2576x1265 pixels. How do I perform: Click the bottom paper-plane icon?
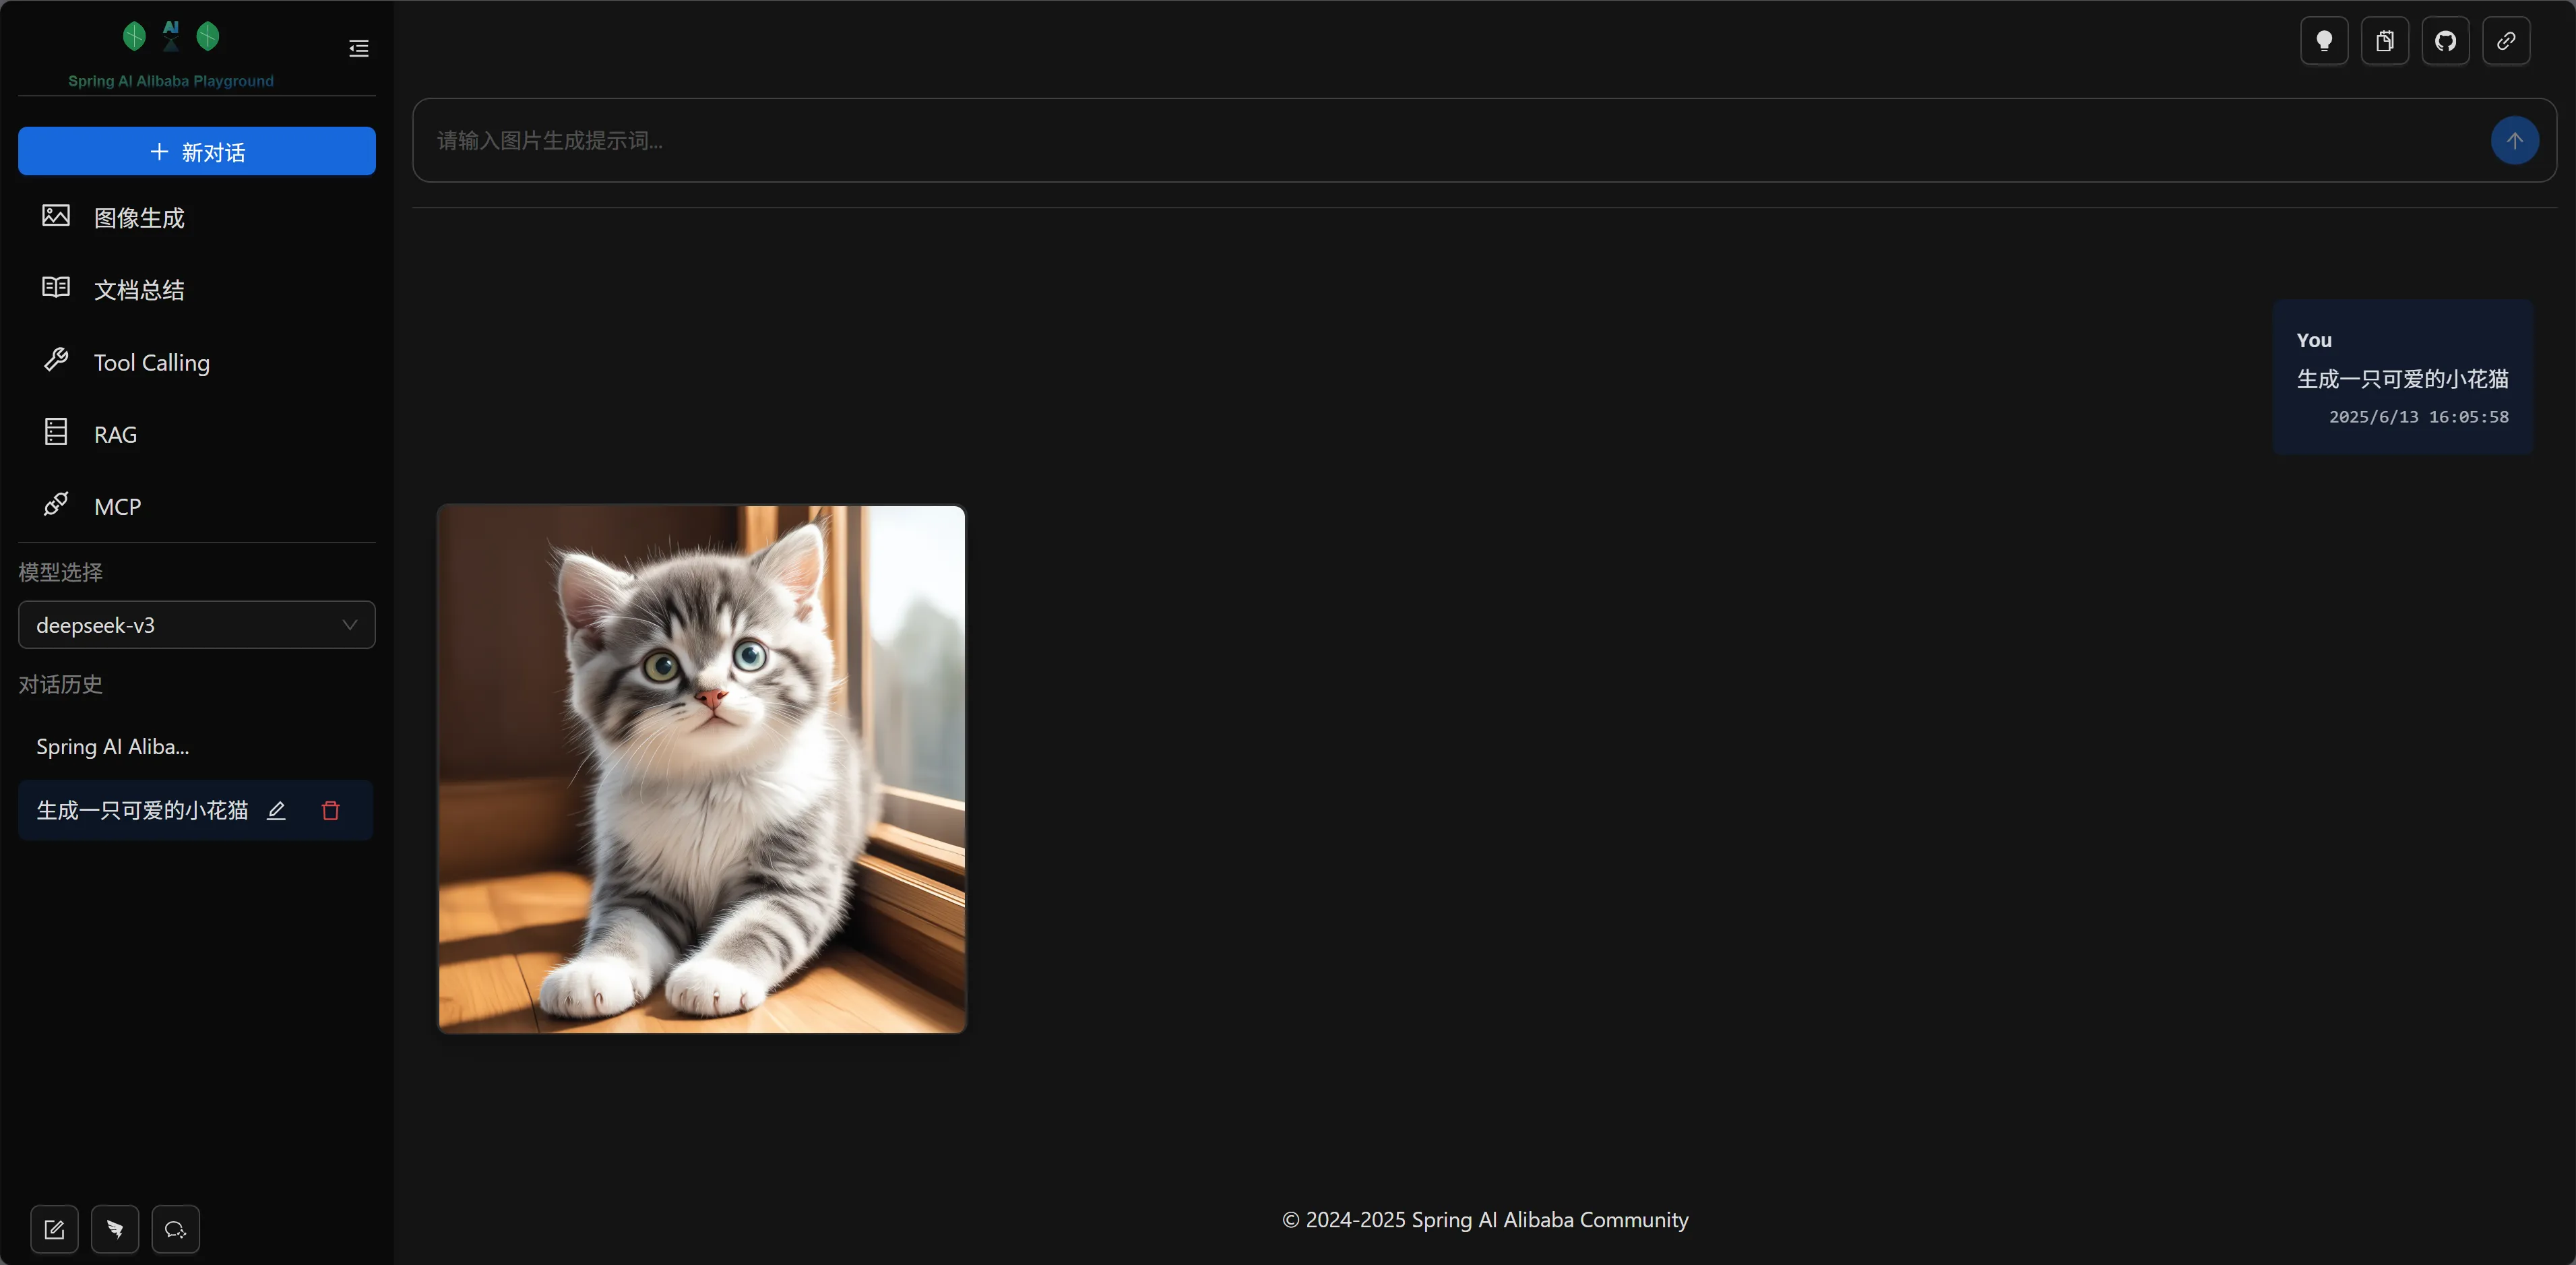[115, 1229]
